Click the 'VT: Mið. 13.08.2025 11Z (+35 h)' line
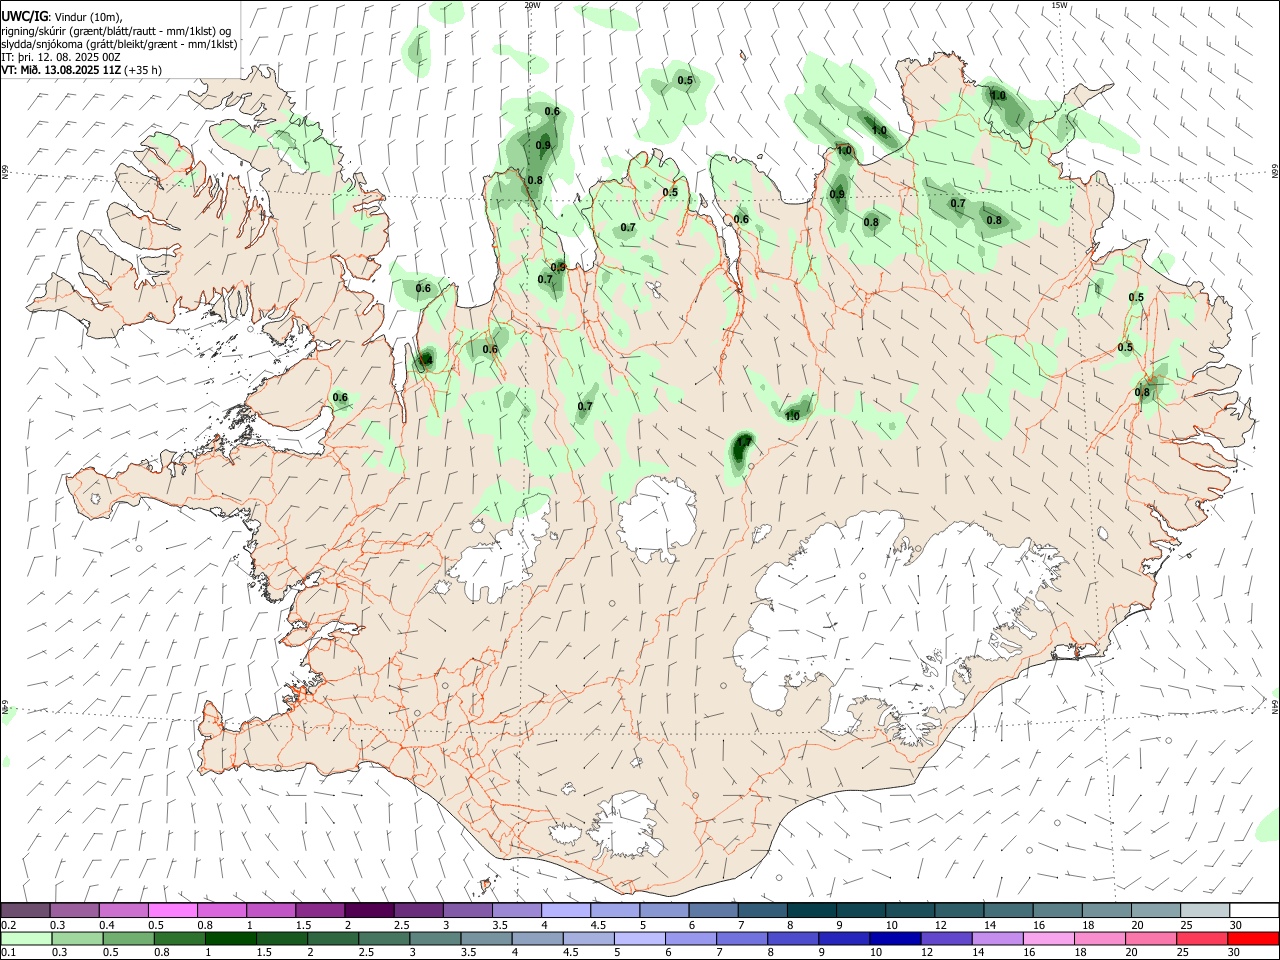1280x960 pixels. click(81, 70)
